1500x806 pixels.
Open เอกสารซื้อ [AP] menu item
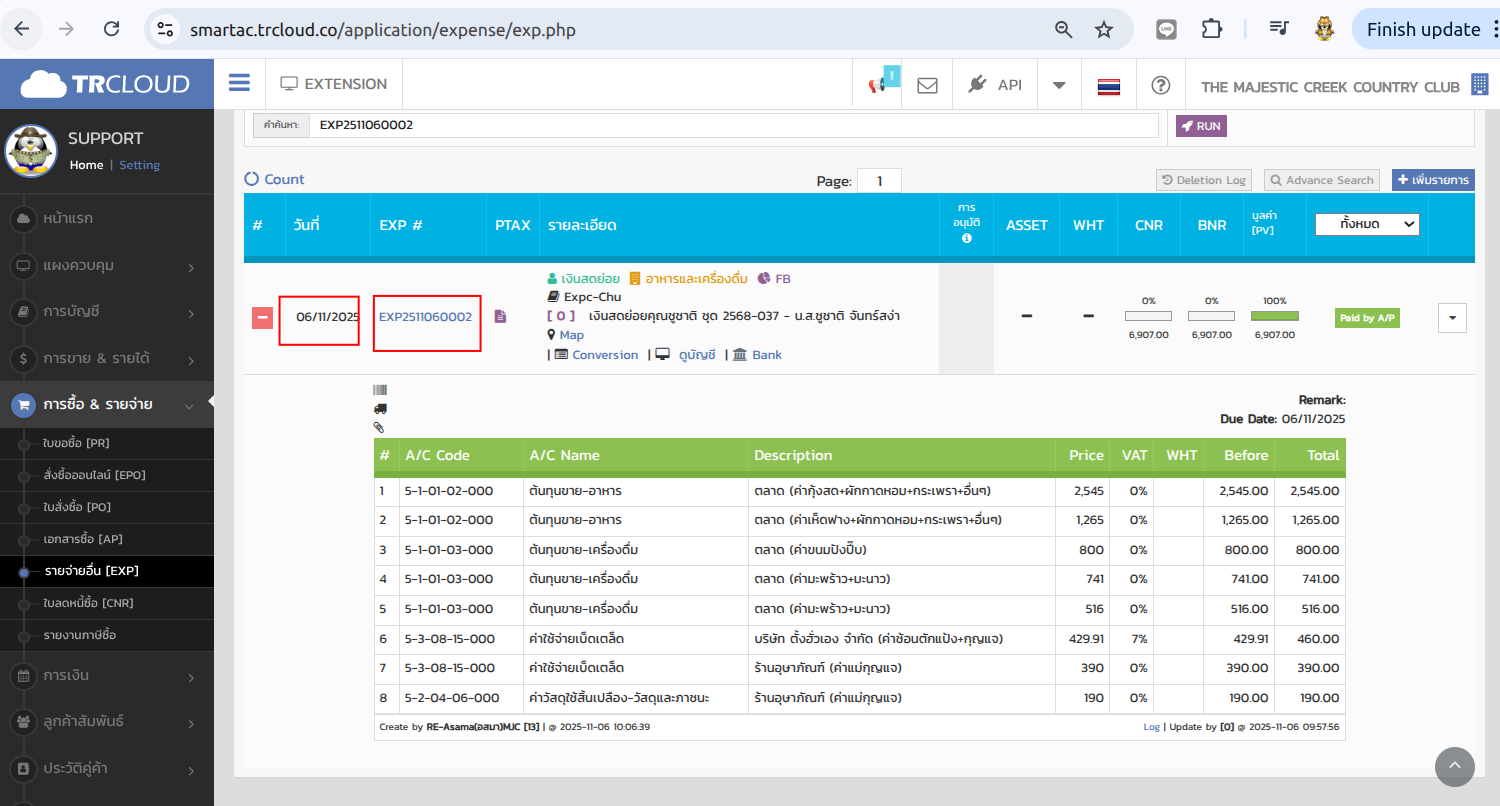(83, 539)
